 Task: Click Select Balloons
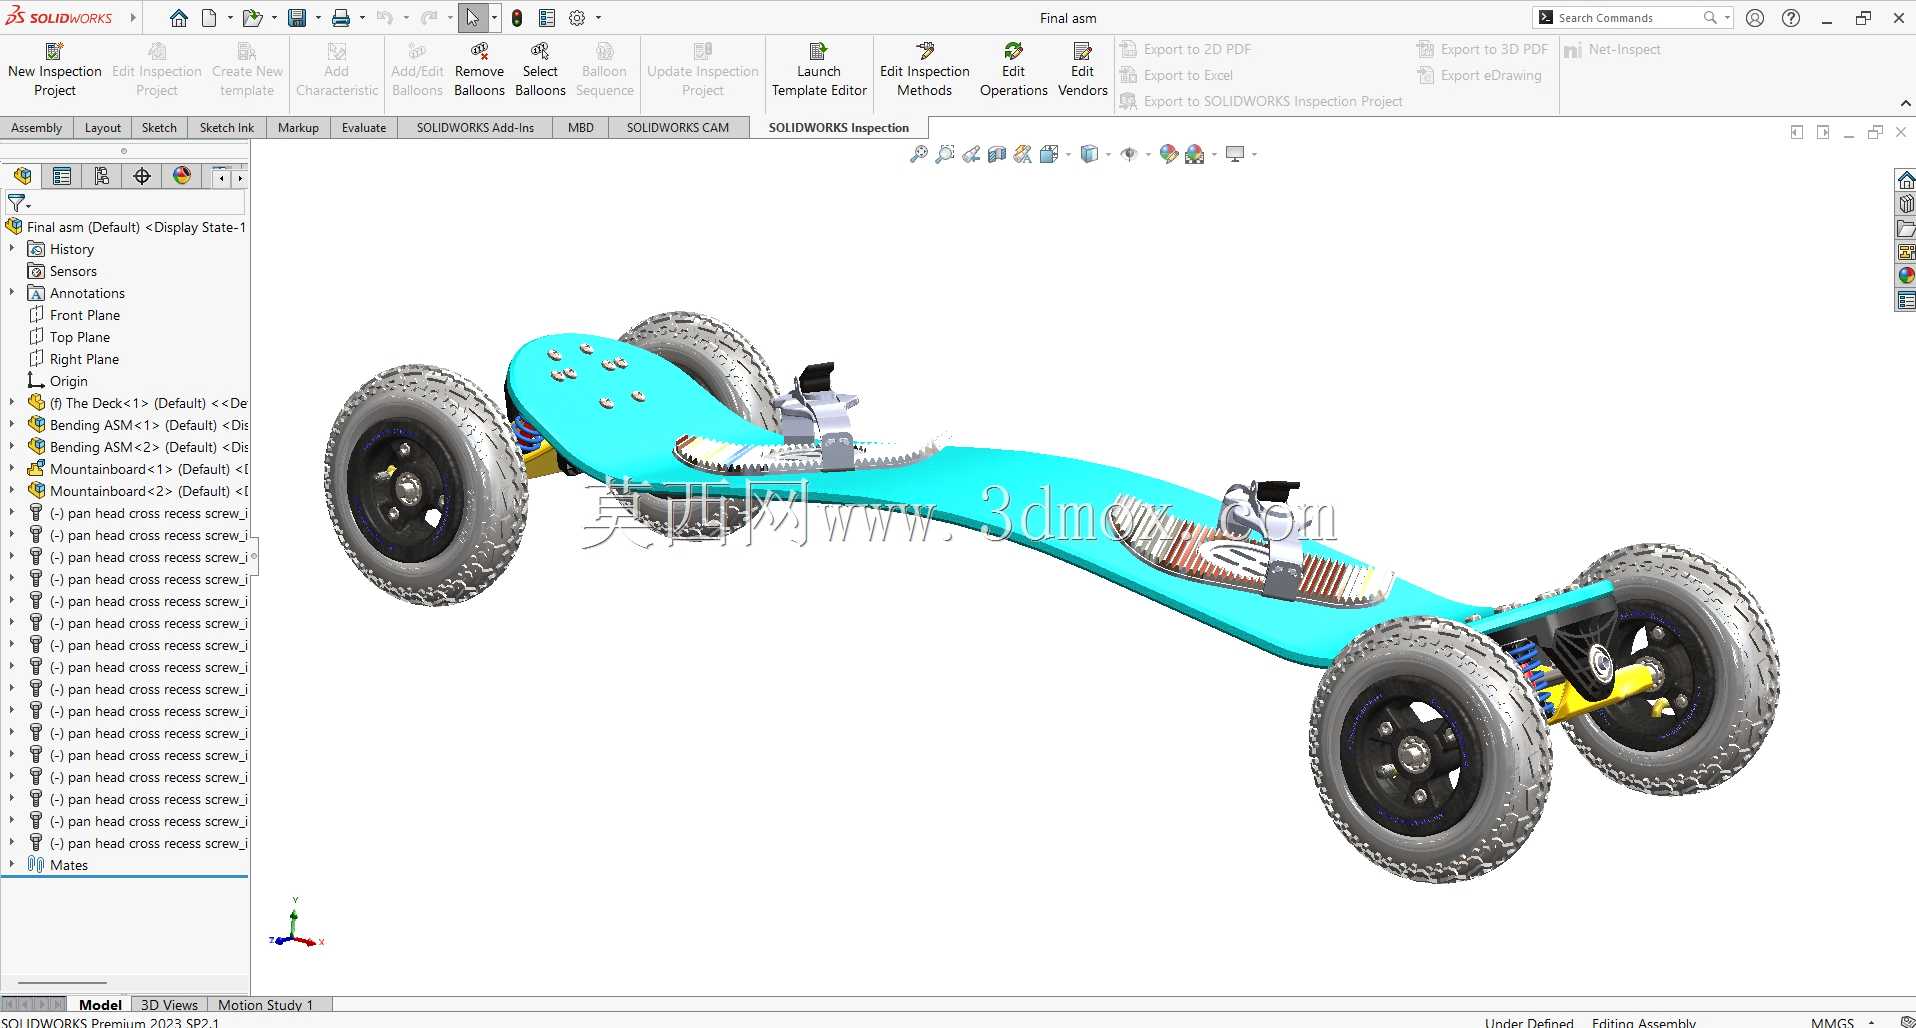click(540, 70)
